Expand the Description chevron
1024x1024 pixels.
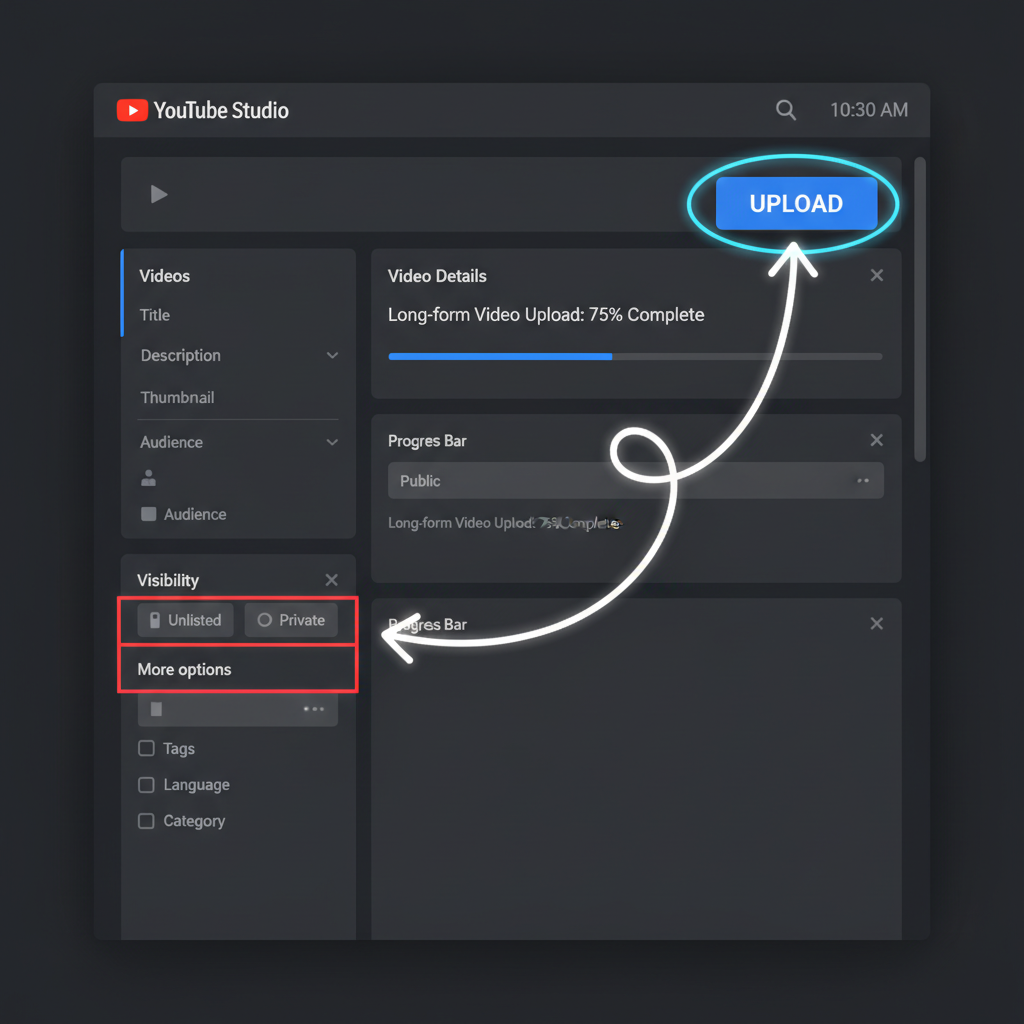tap(332, 355)
